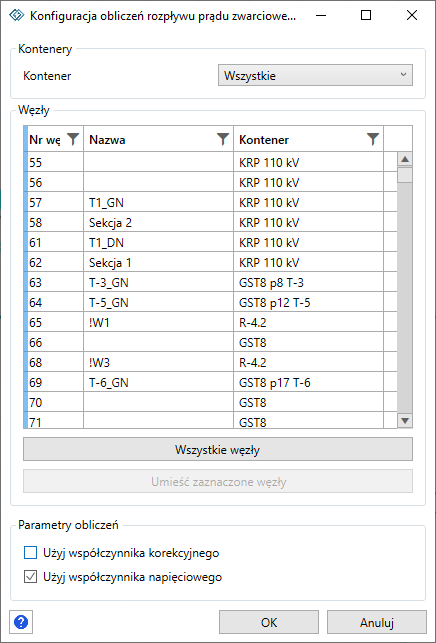Select all nodes with Wszystkie węzły button

(x=218, y=449)
